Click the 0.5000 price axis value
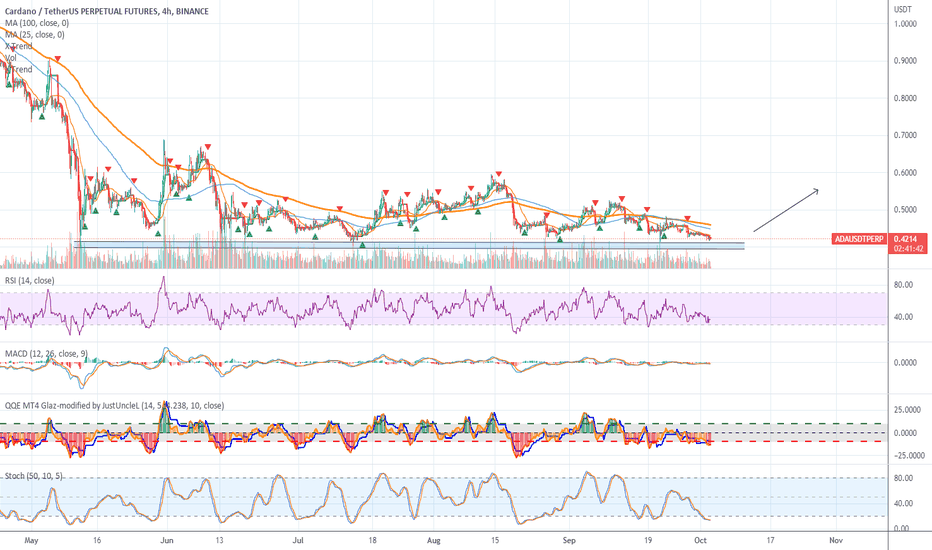The width and height of the screenshot is (932, 550). click(905, 210)
